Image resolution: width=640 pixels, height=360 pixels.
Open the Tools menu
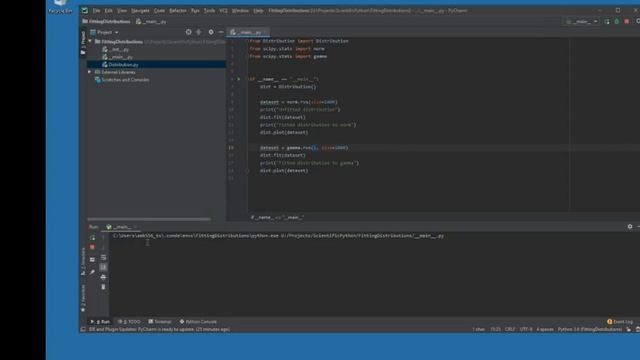[x=209, y=11]
